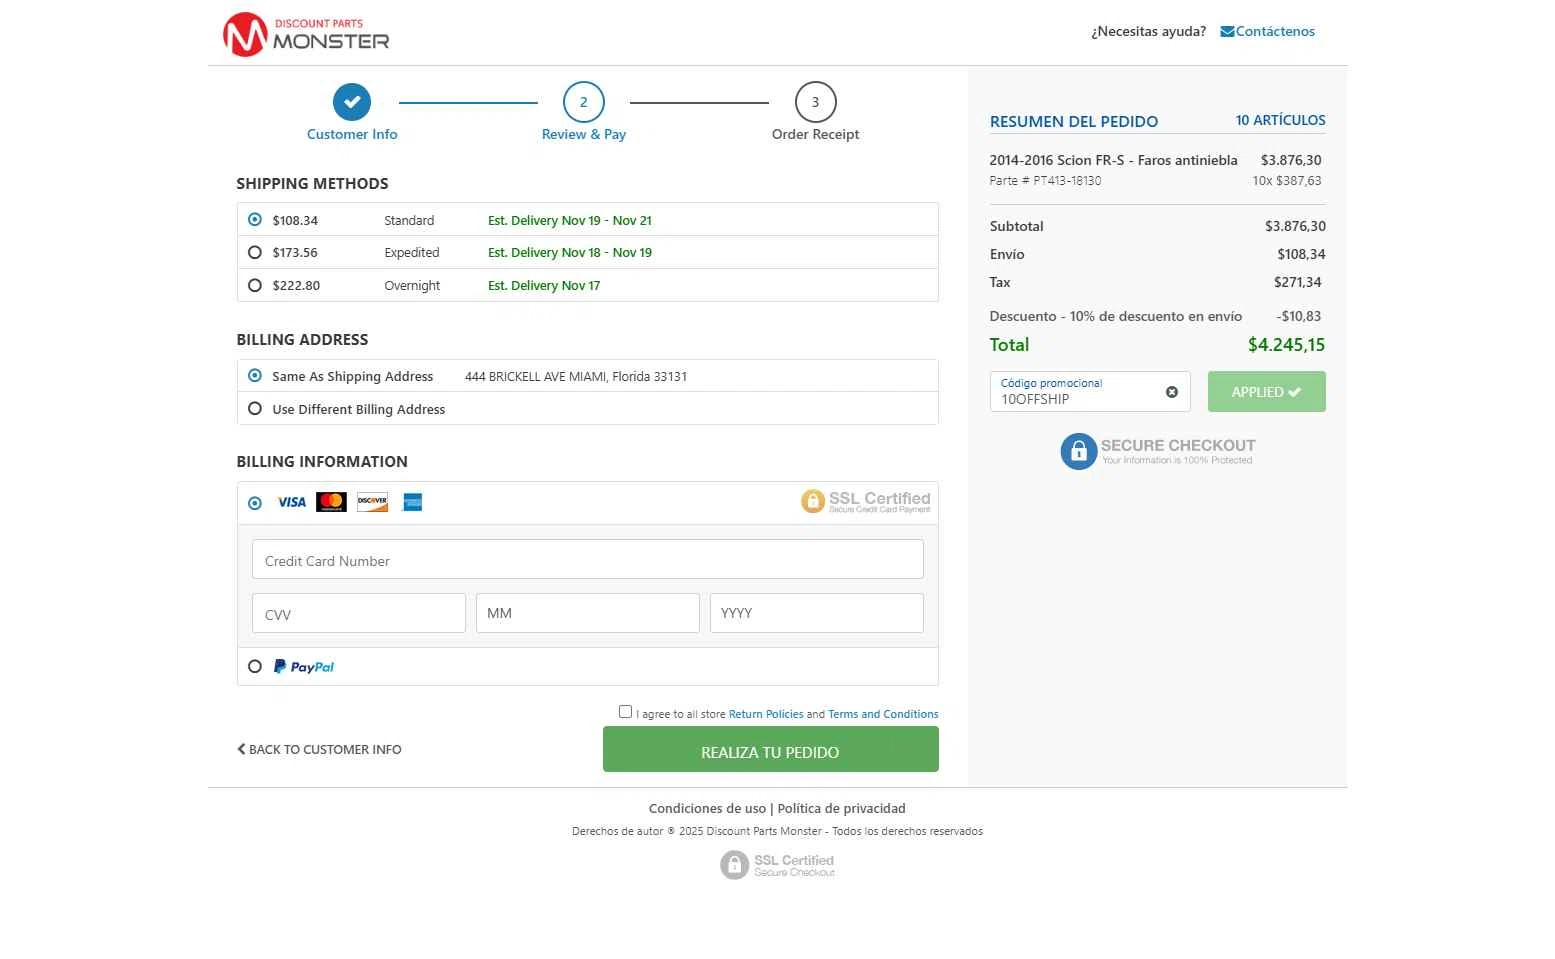Viewport: 1555px width, 959px height.
Task: Go to the Customer Info step label
Action: point(352,134)
